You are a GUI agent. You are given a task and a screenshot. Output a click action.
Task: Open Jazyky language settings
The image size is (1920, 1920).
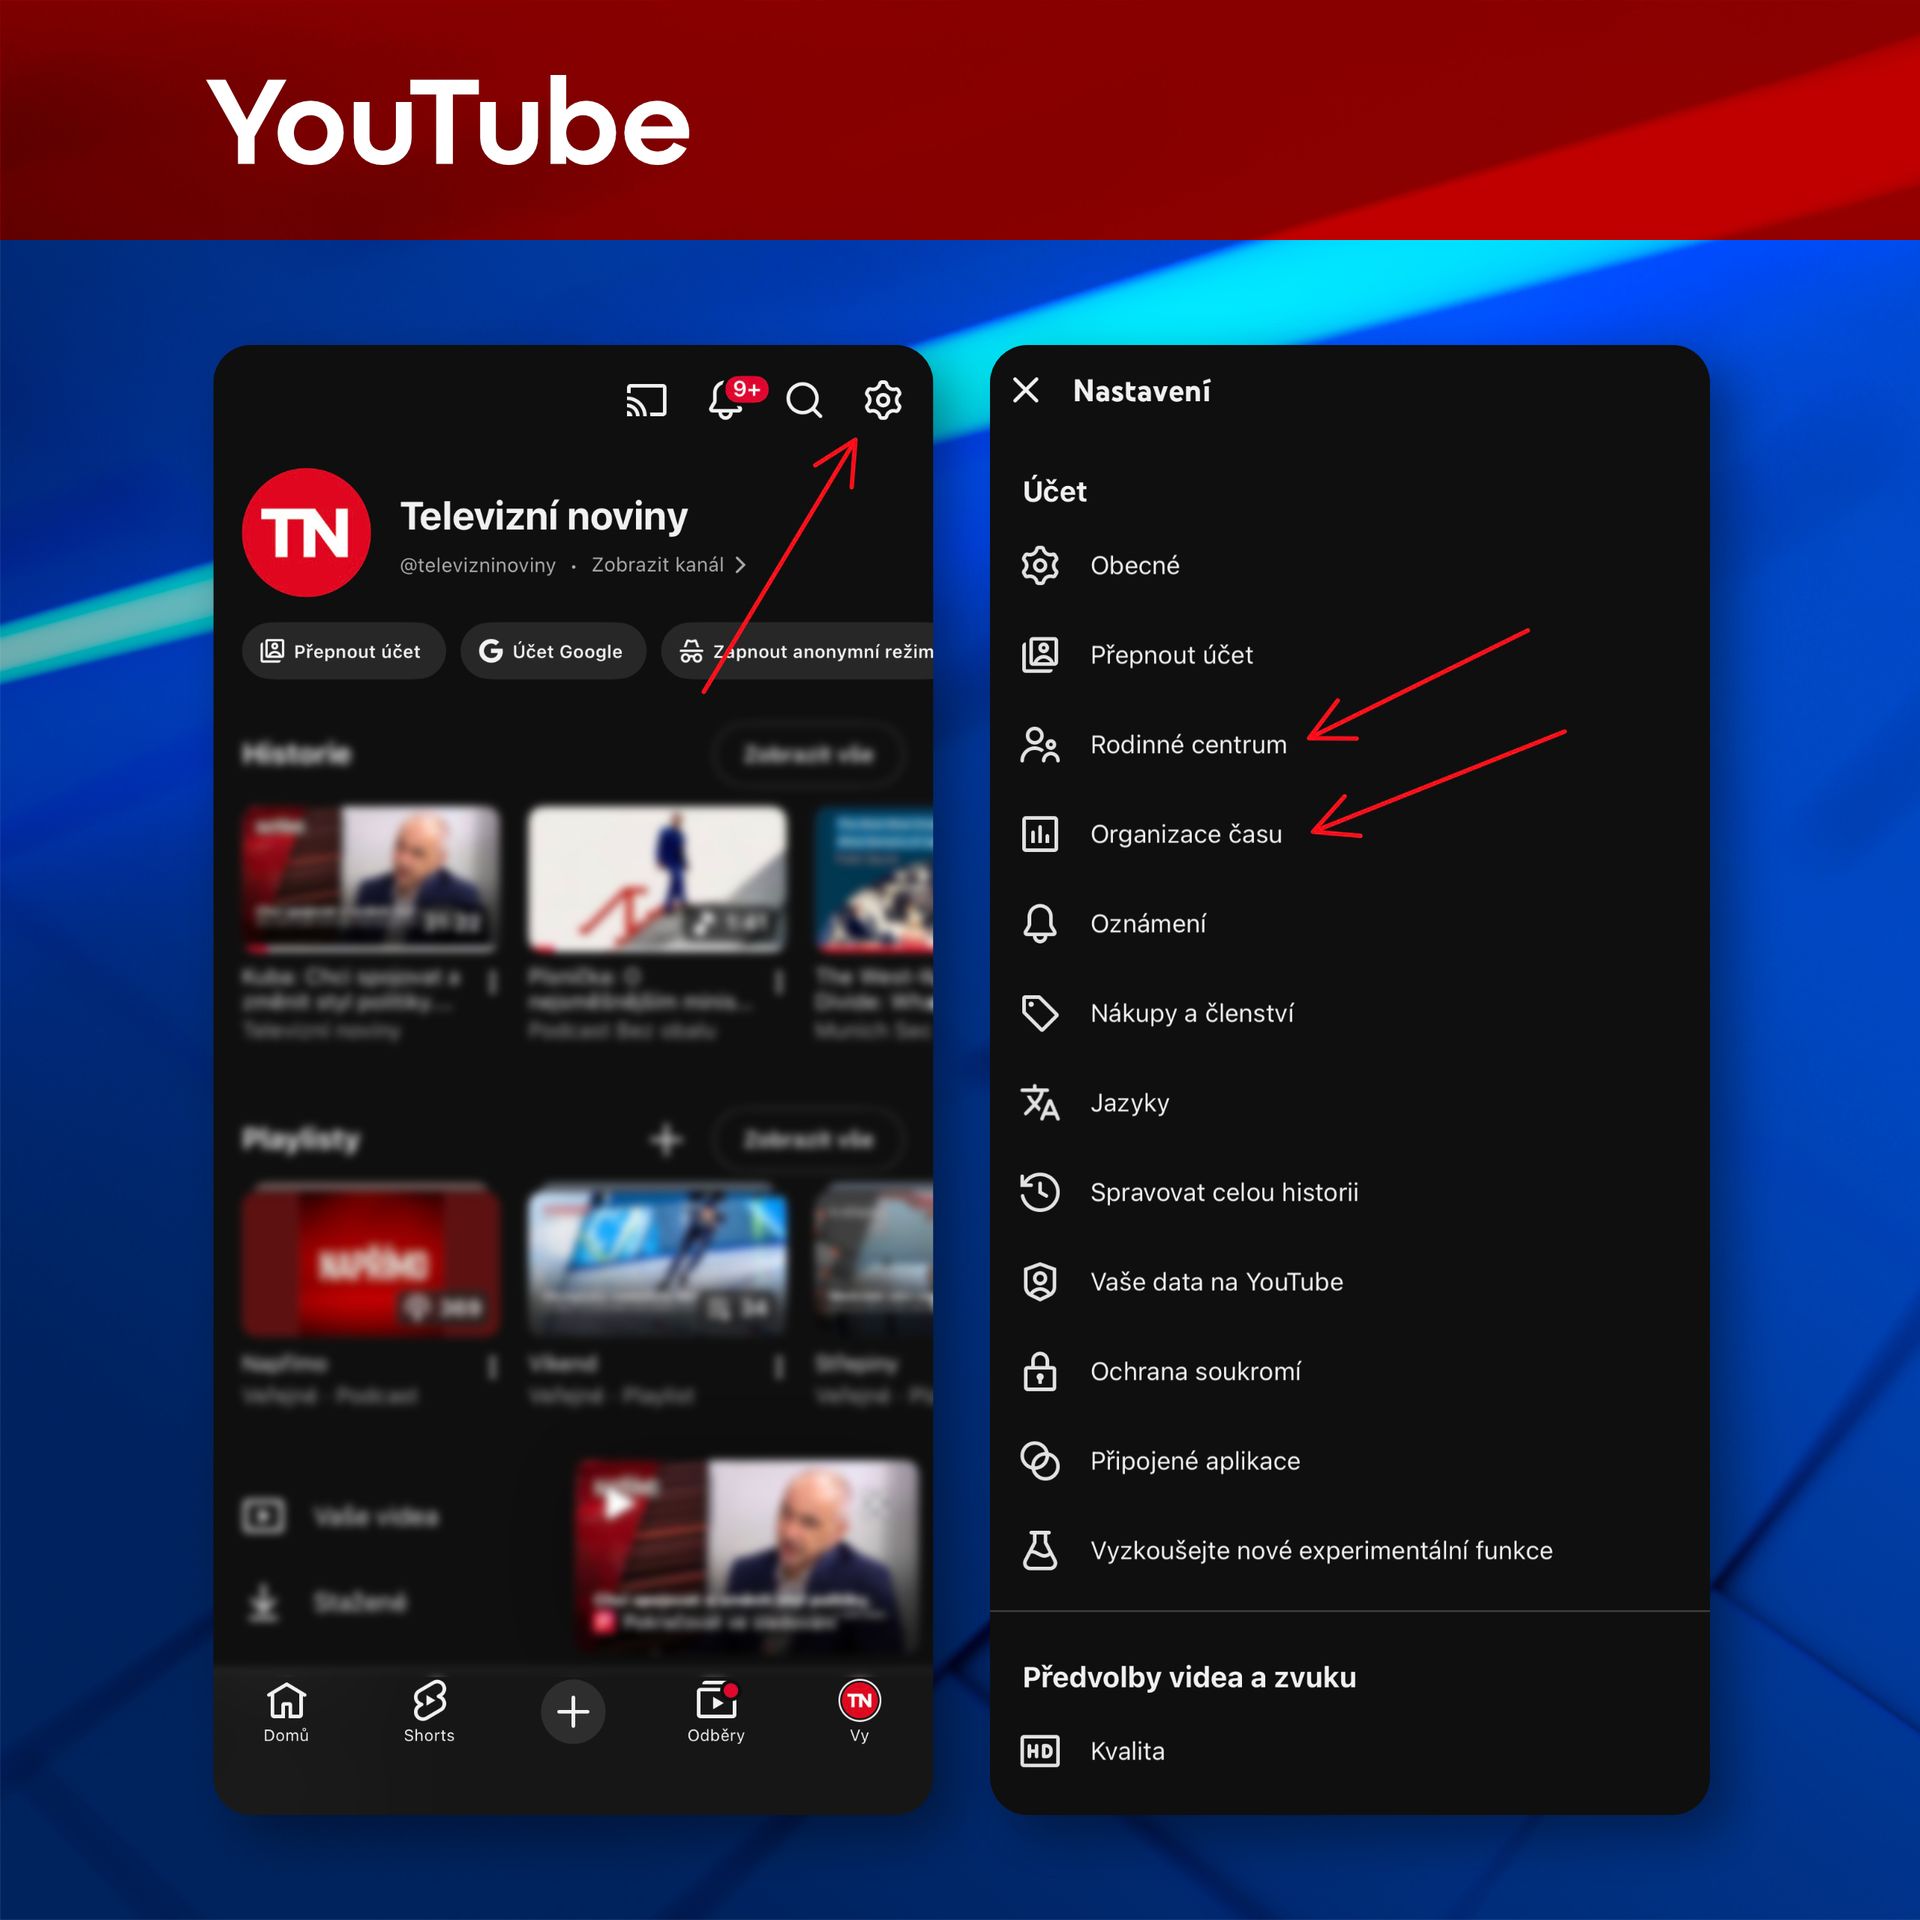(1349, 1103)
